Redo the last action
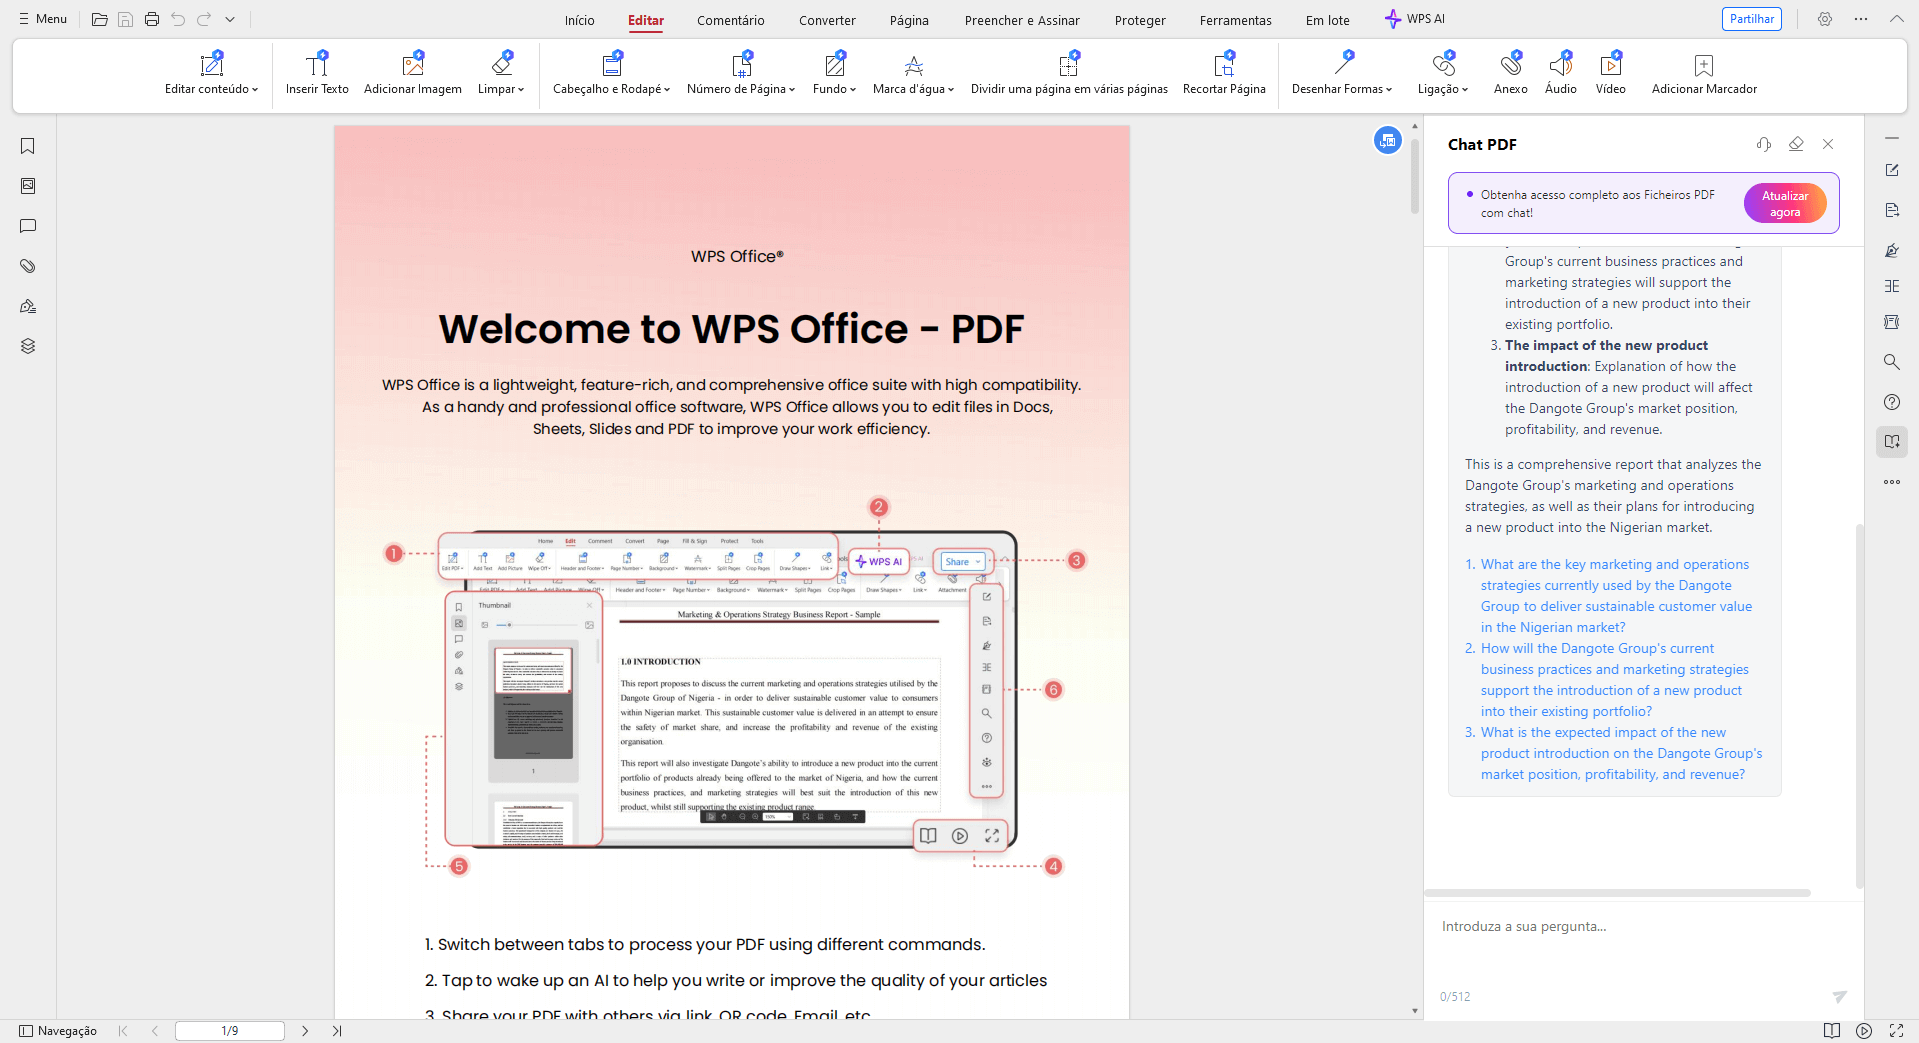Viewport: 1919px width, 1043px height. (x=204, y=19)
